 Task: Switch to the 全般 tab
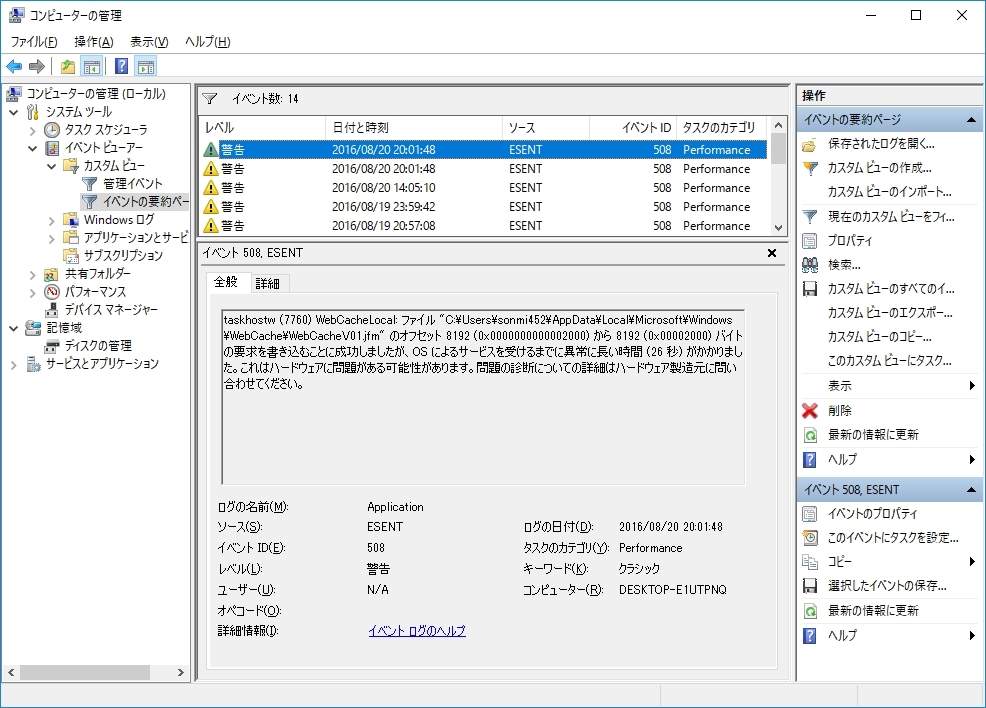point(226,282)
